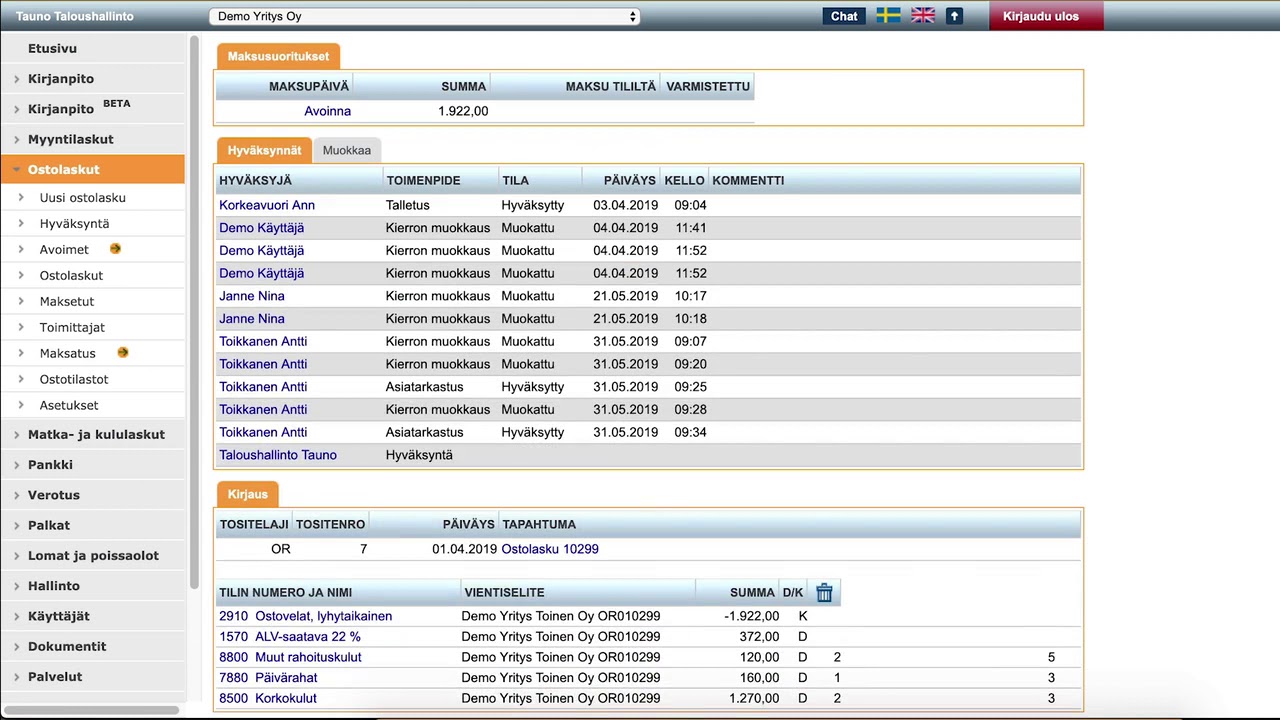Open the Chat button

[844, 16]
